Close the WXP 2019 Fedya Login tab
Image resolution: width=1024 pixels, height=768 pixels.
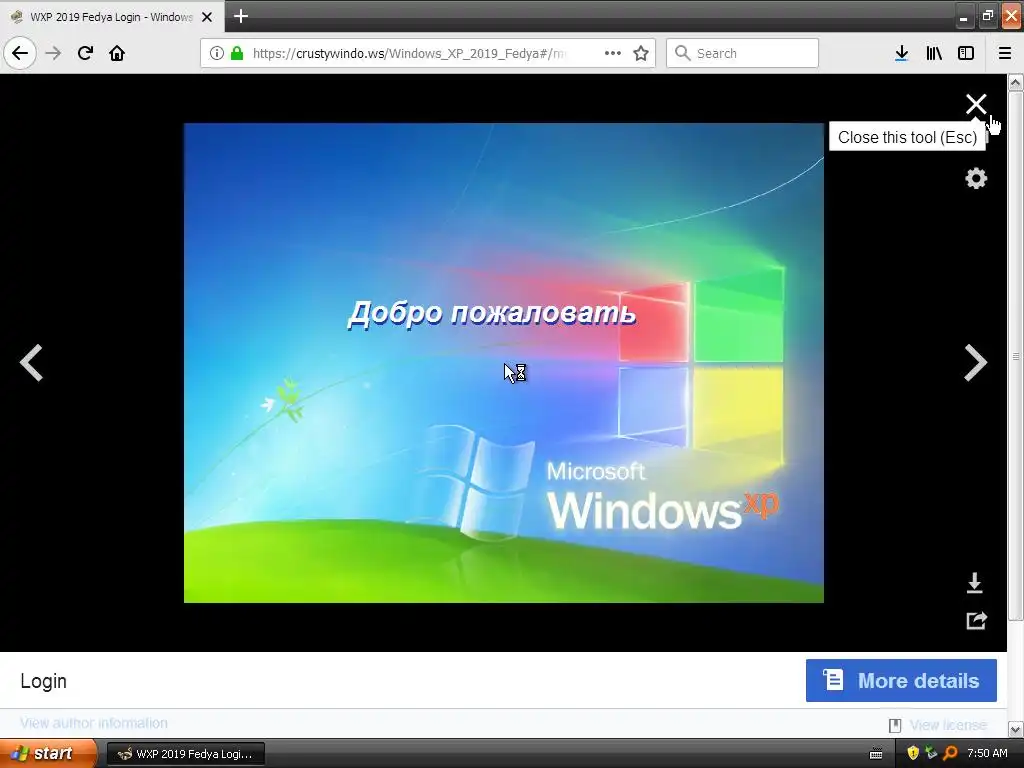tap(207, 17)
